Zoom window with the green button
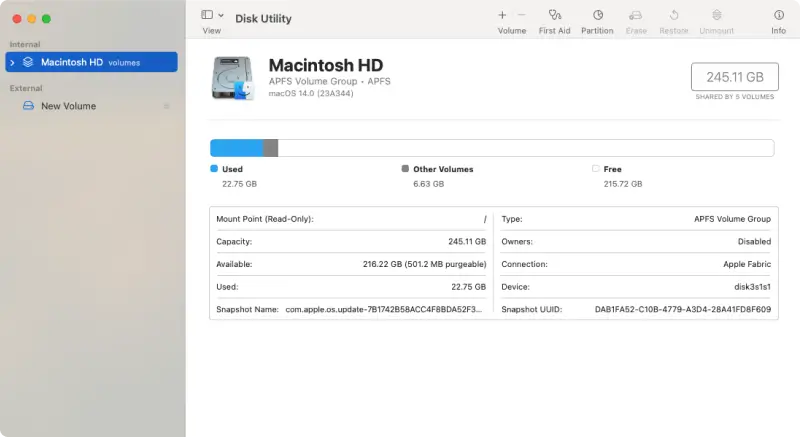 [x=46, y=19]
